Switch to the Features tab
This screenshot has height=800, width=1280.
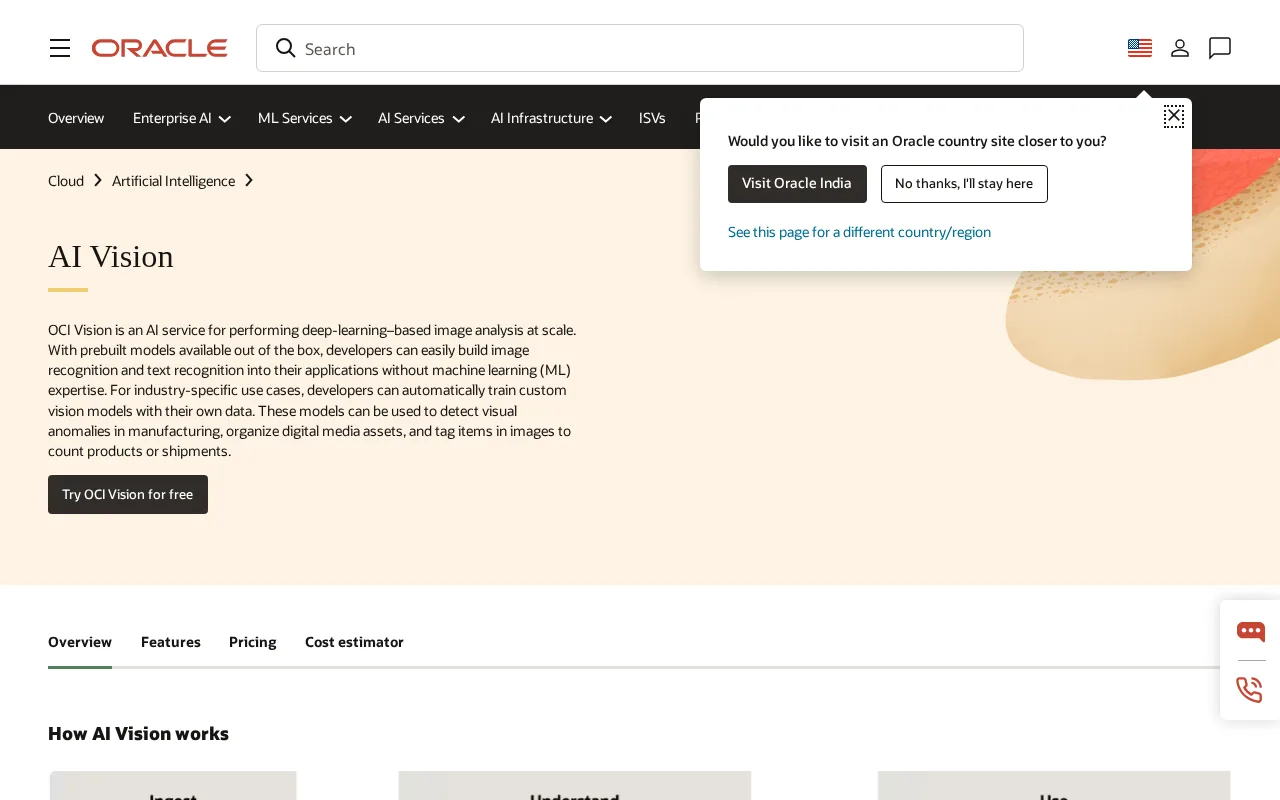(x=171, y=642)
